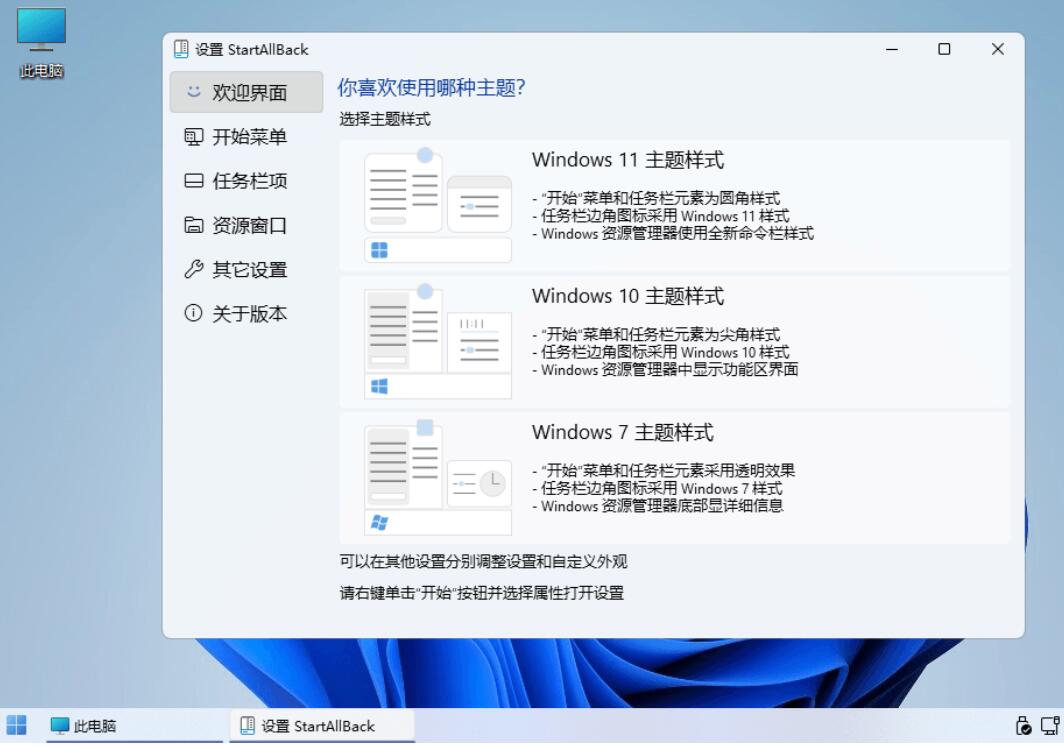Image resolution: width=1064 pixels, height=746 pixels.
Task: Click line Windows 资源管理器底部显详细信息
Action: [658, 506]
